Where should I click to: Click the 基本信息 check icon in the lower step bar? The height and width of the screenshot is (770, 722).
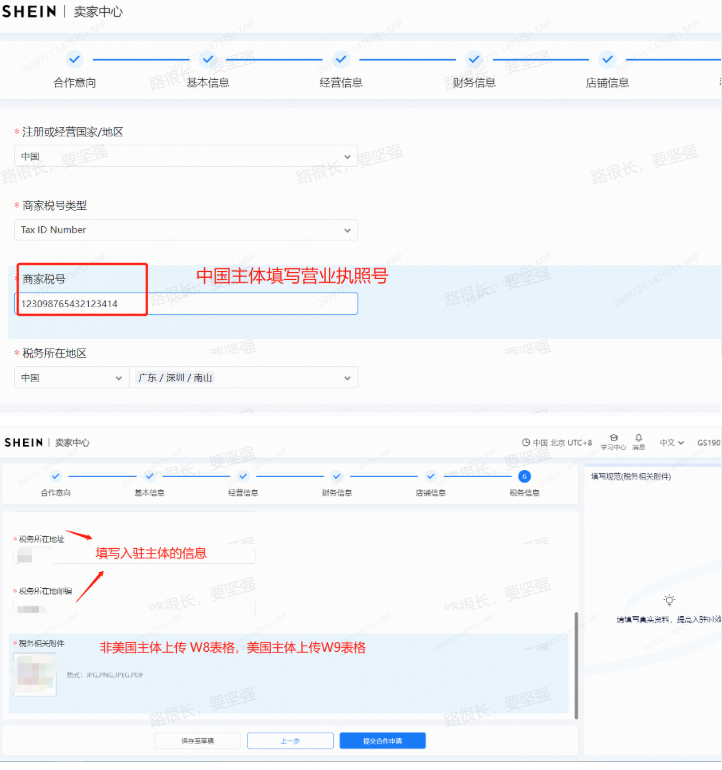pos(149,476)
